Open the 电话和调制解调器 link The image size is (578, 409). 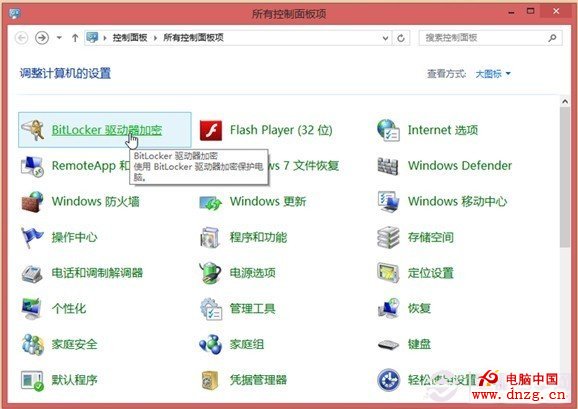(97, 273)
